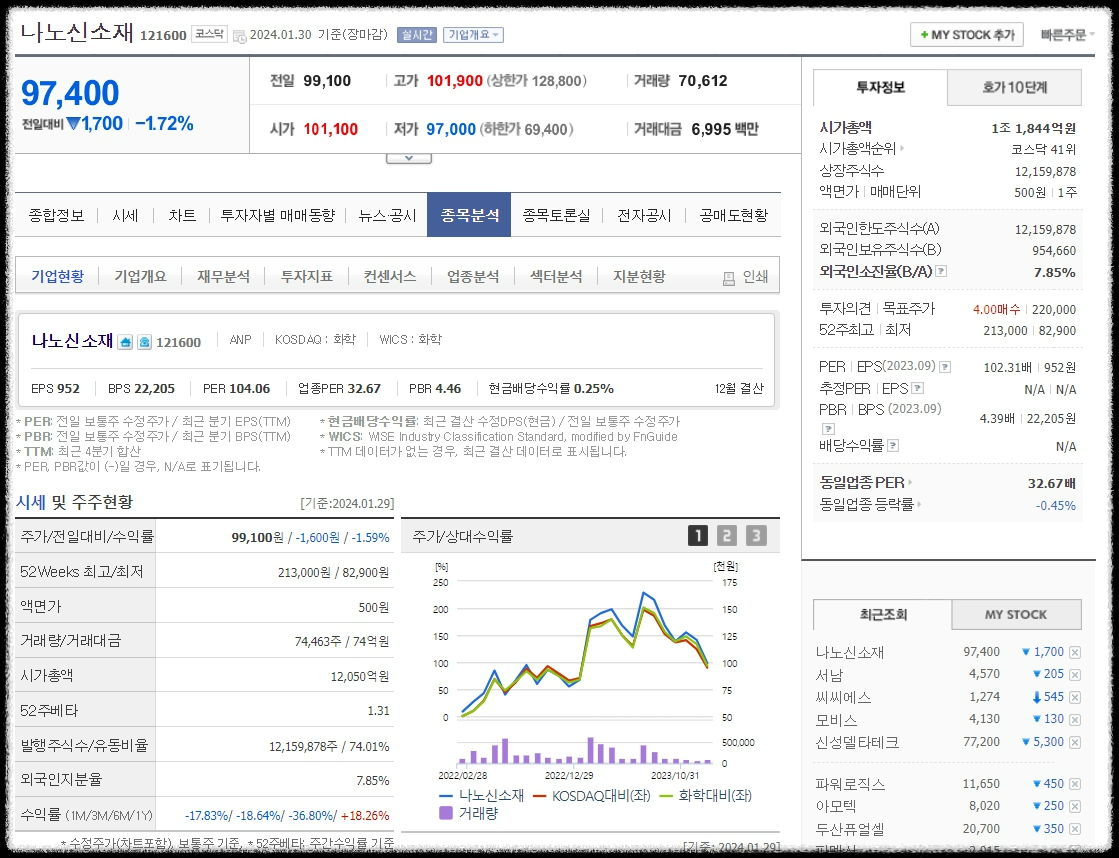Open the 시세 tab
The height and width of the screenshot is (858, 1119).
point(125,215)
